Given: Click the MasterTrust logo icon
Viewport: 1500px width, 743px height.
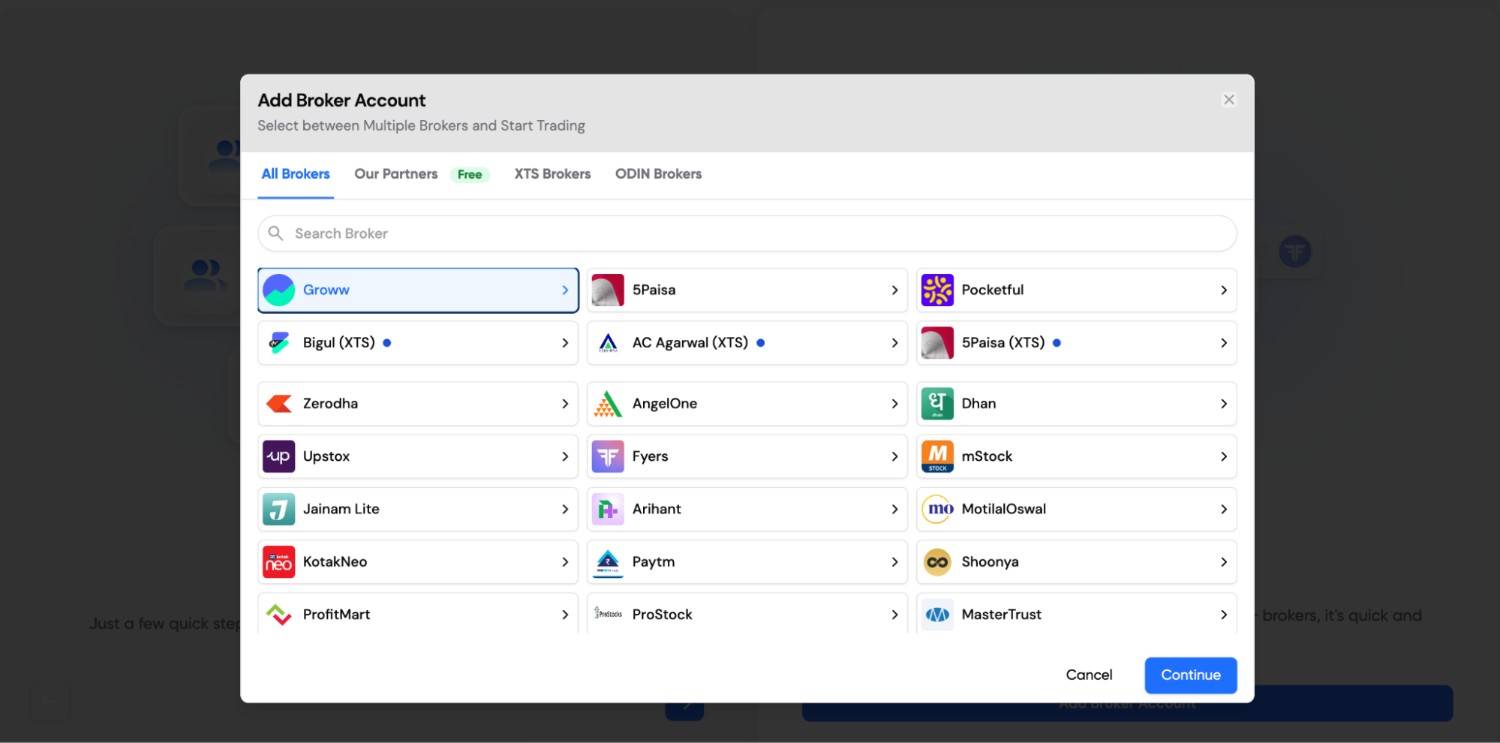Looking at the screenshot, I should tap(937, 614).
